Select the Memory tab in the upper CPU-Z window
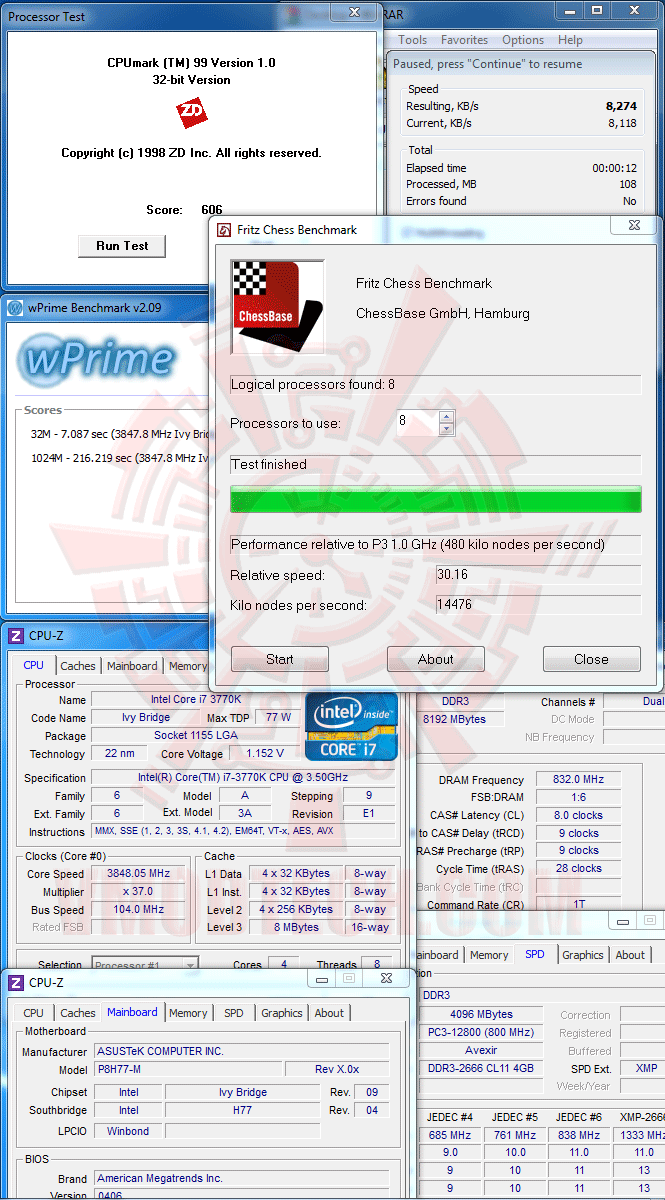The image size is (665, 1200). coord(187,666)
